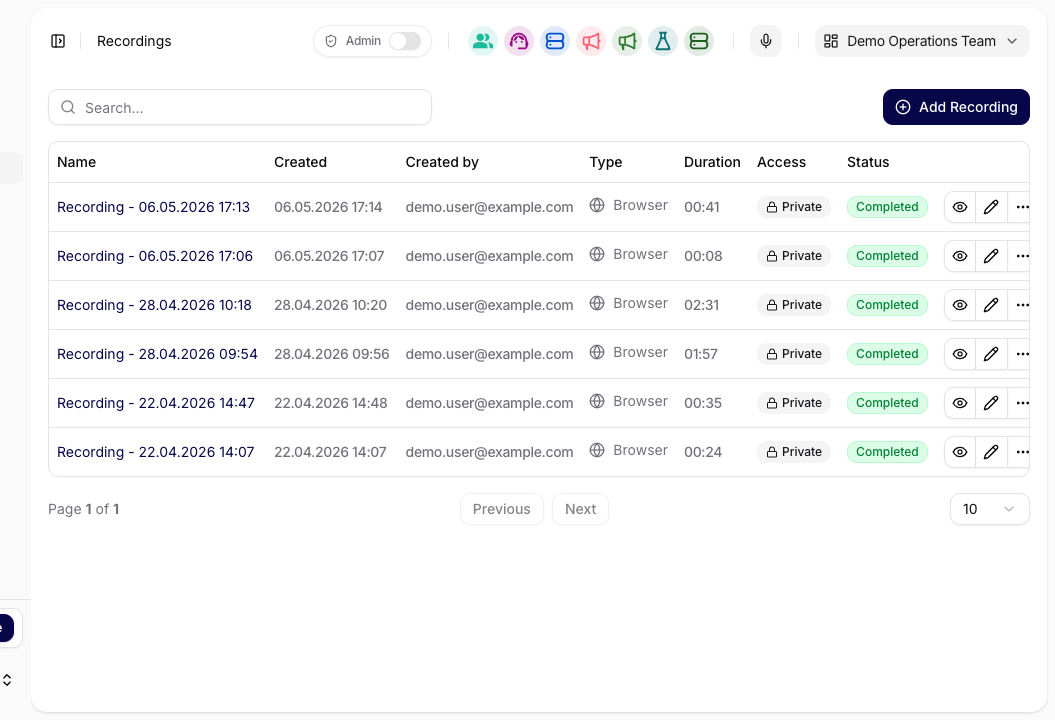Go to the Next page
This screenshot has height=720, width=1055.
point(580,509)
